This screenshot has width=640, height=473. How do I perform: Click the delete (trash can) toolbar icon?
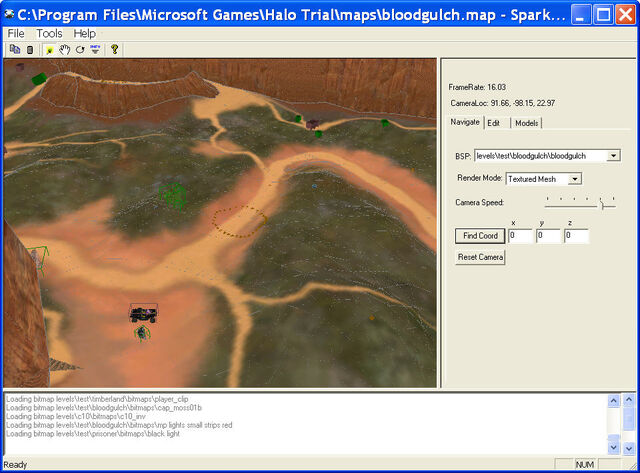pos(30,50)
